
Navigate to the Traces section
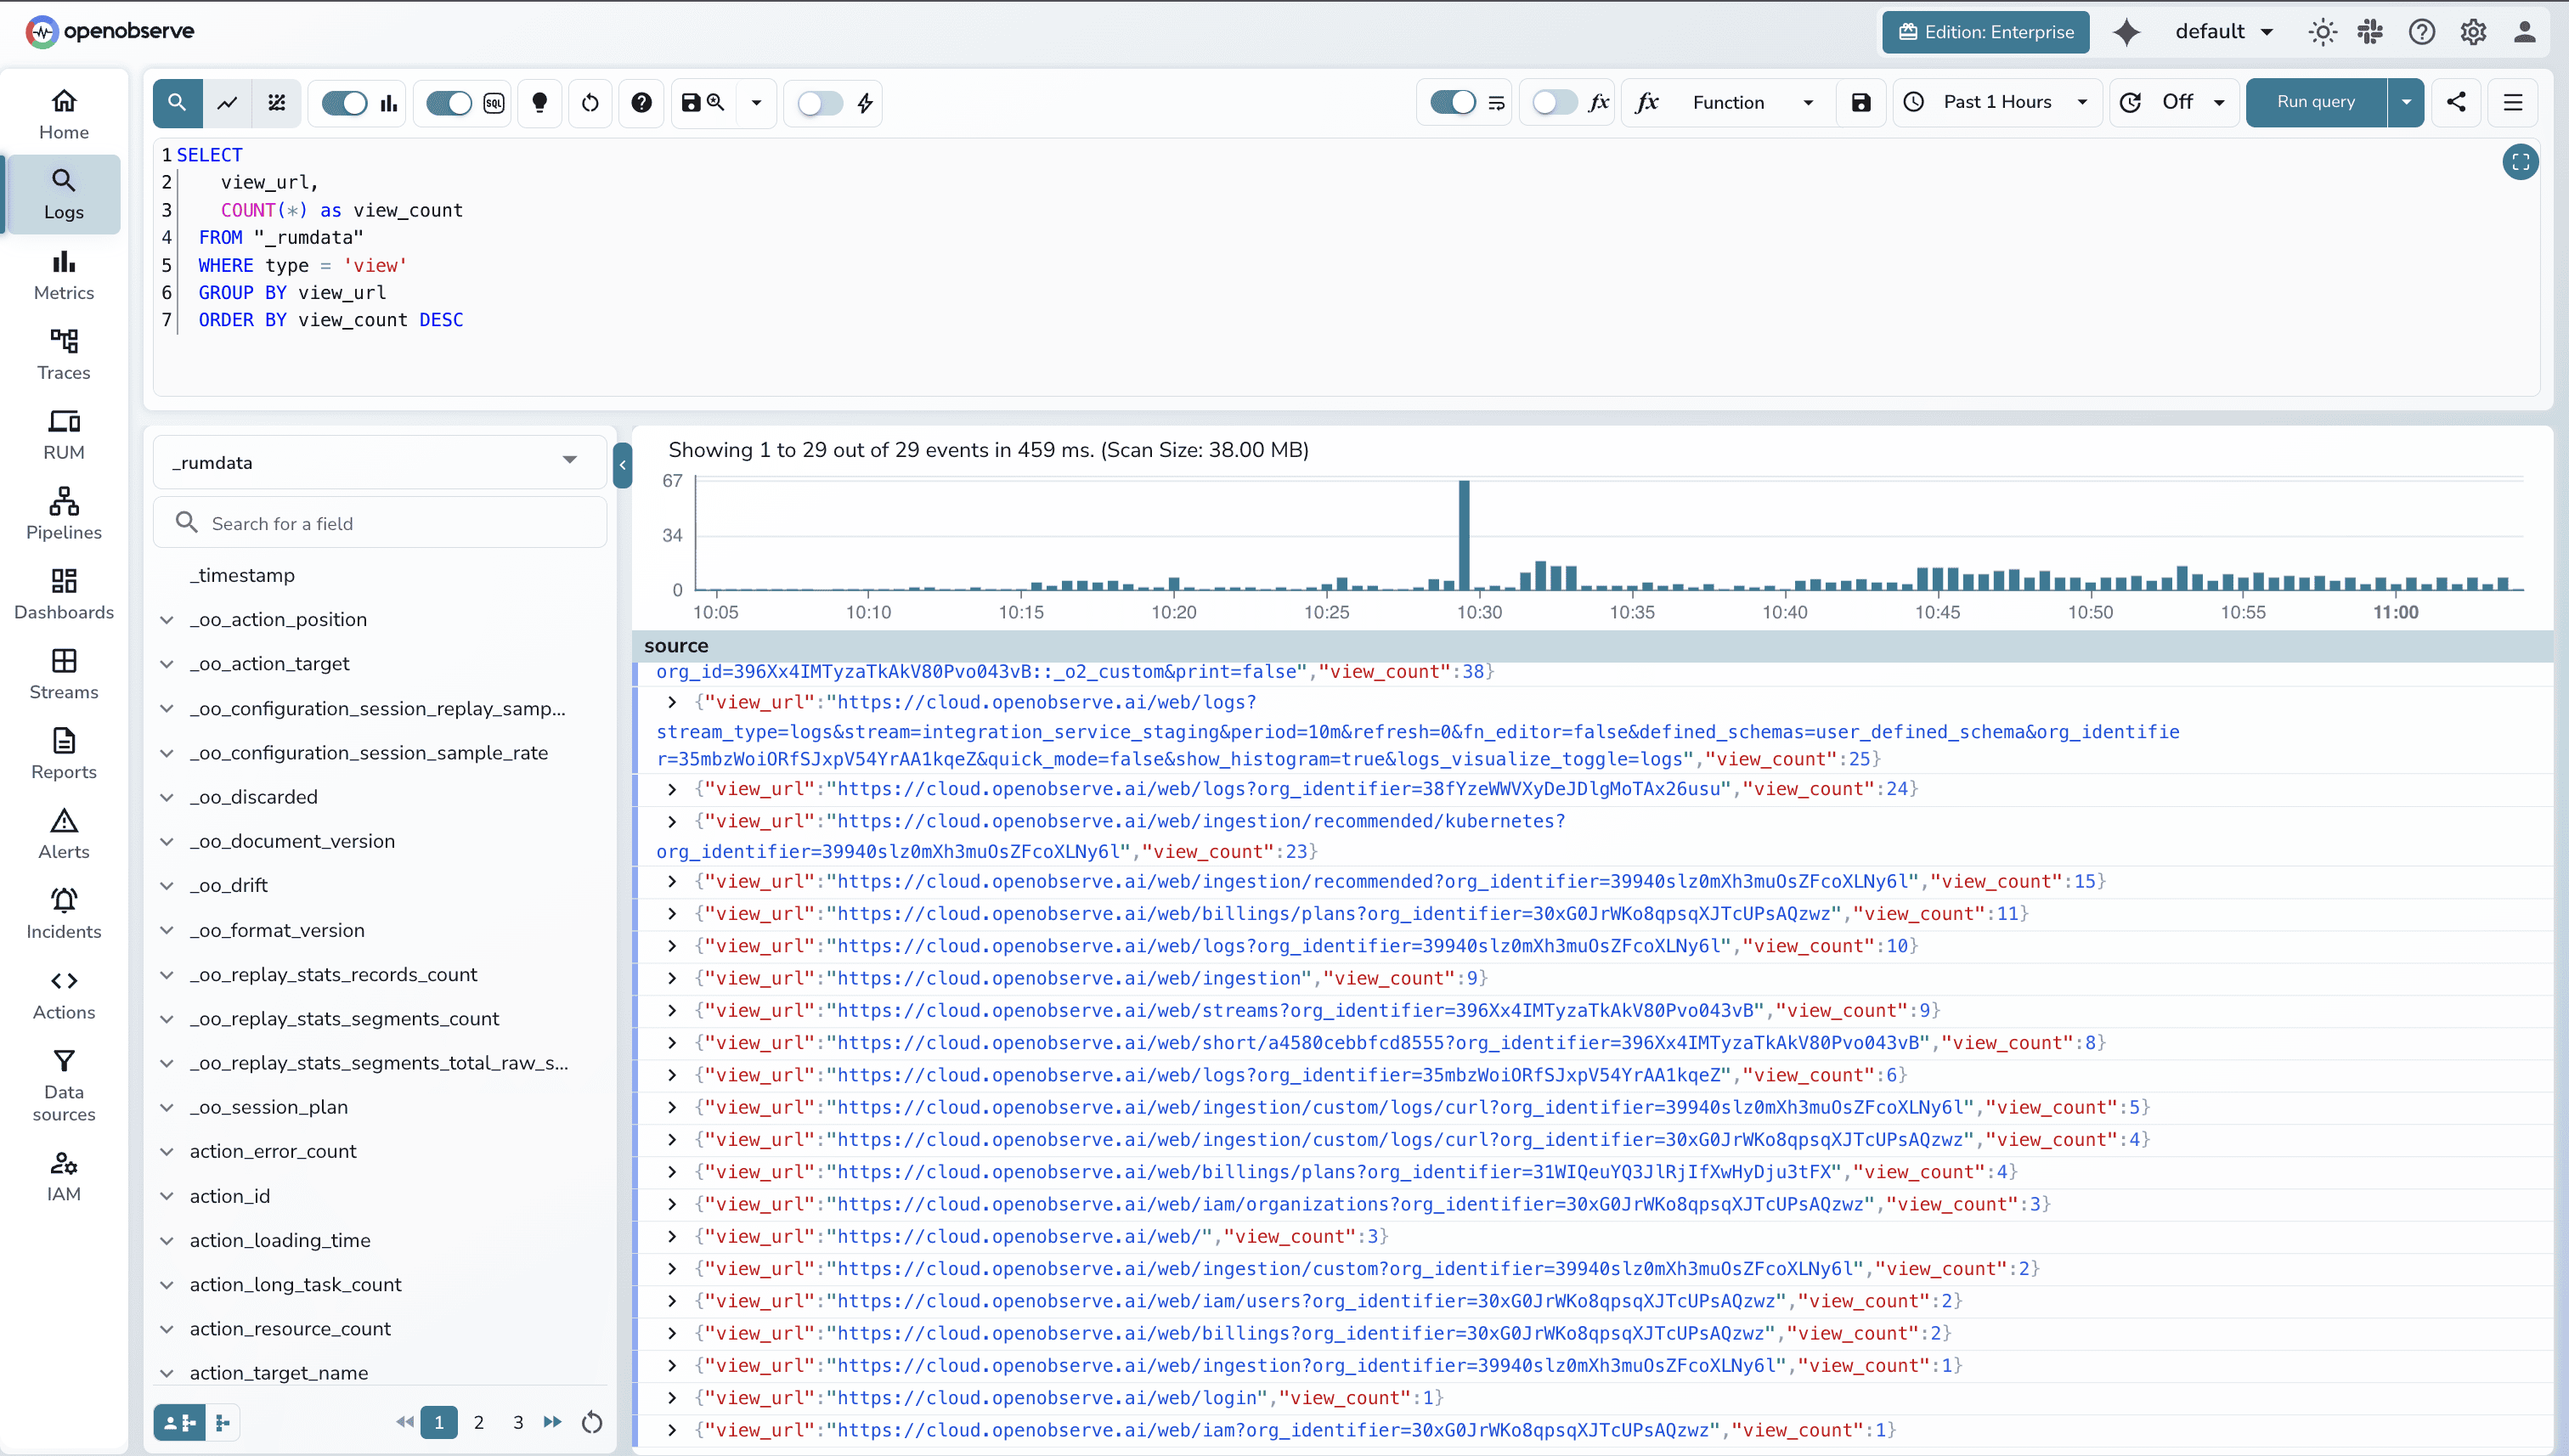tap(63, 355)
